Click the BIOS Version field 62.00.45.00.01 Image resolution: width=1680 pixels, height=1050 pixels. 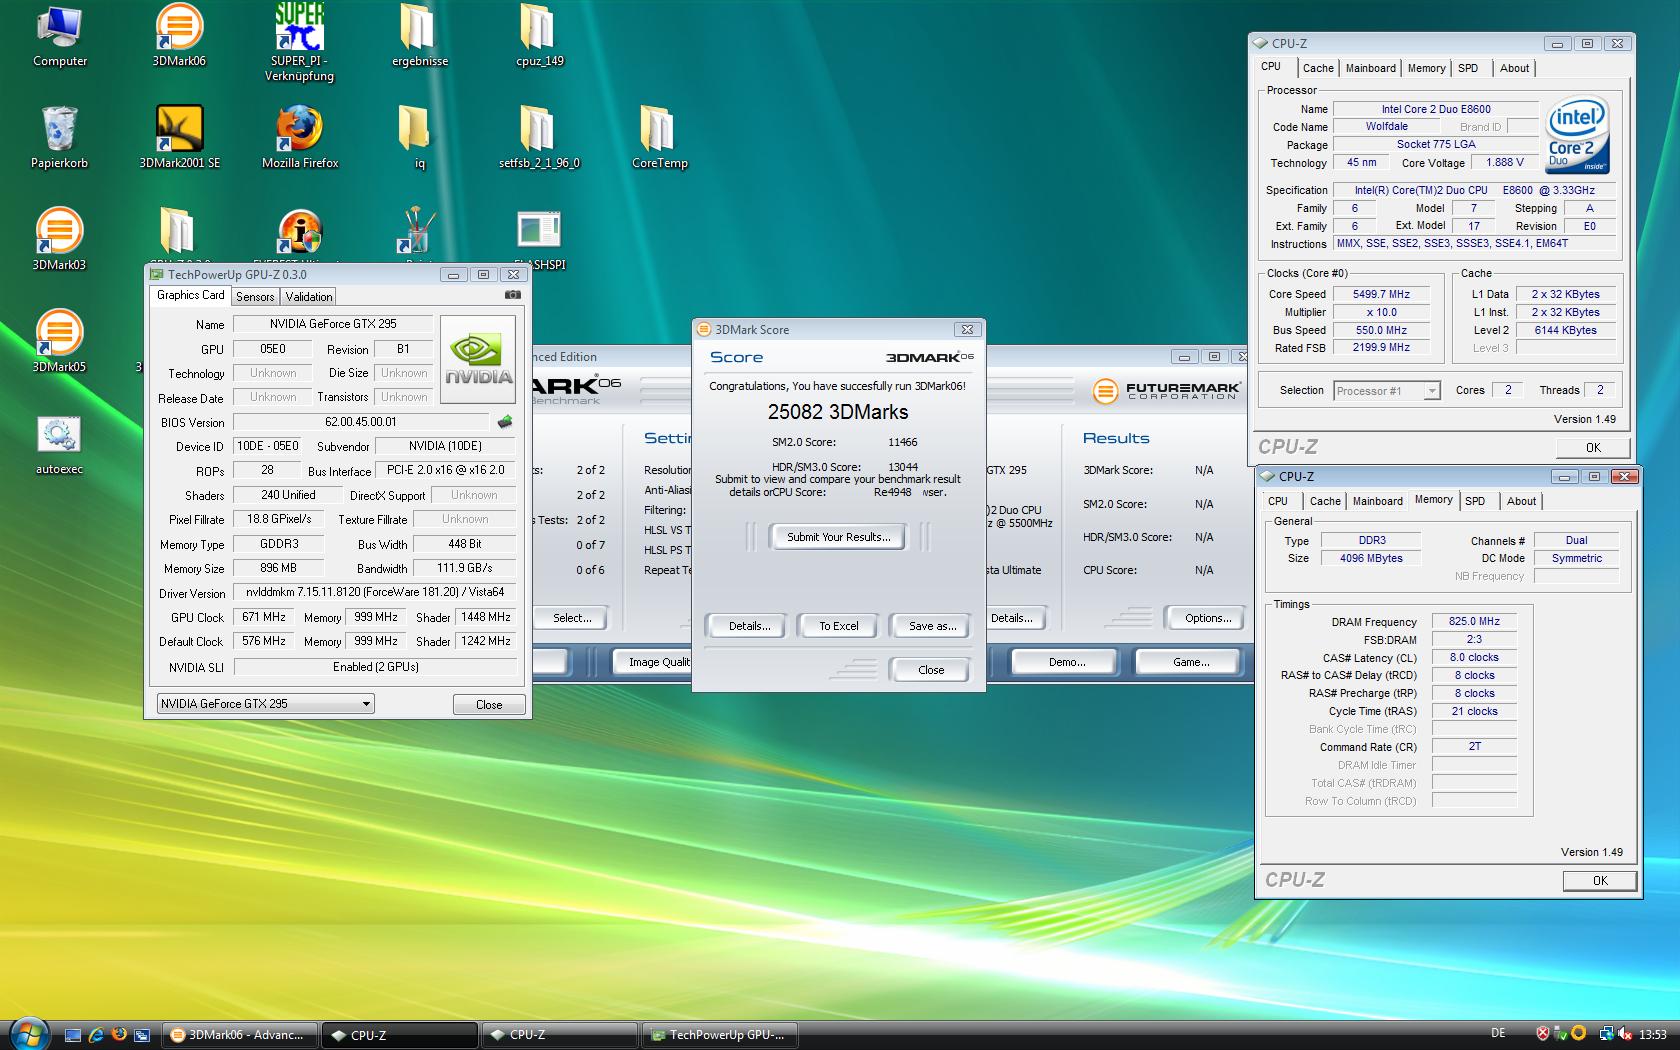tap(361, 423)
